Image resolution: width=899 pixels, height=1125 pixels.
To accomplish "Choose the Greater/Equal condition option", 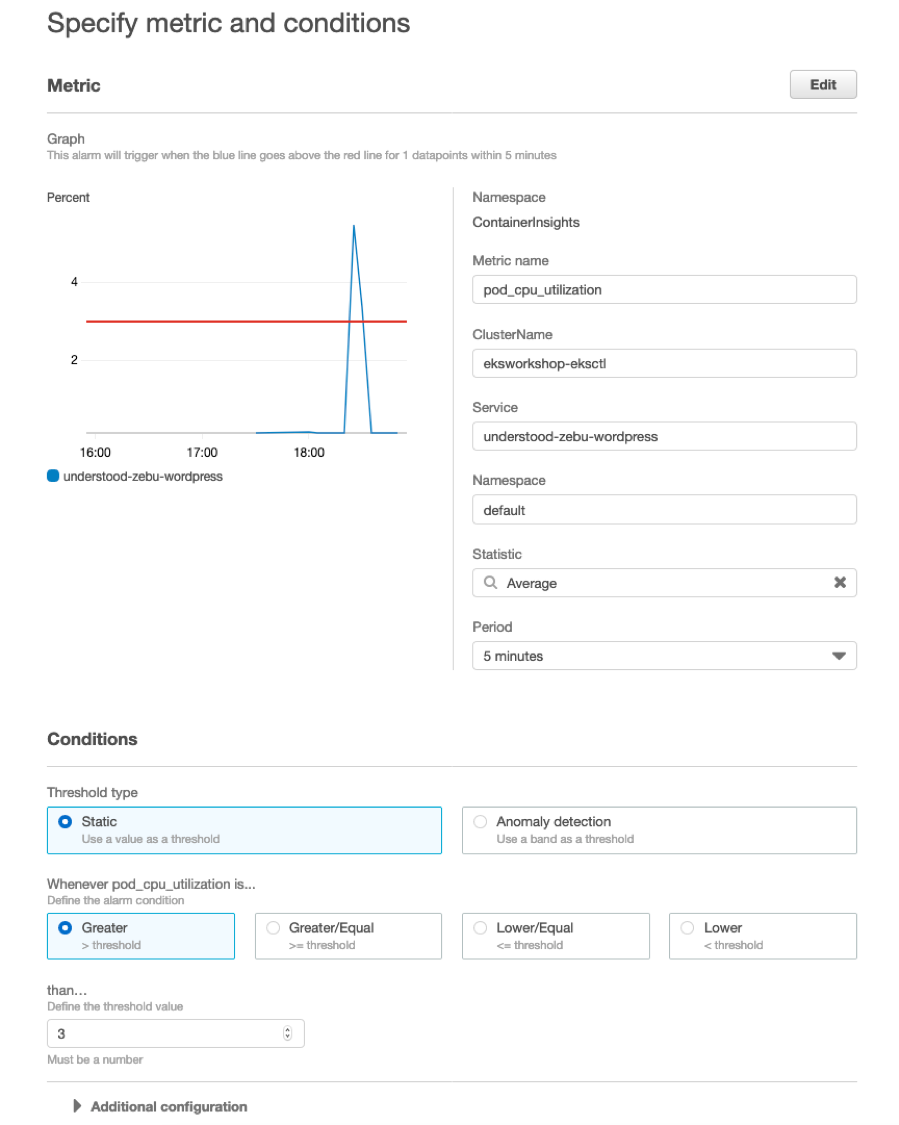I will click(273, 928).
